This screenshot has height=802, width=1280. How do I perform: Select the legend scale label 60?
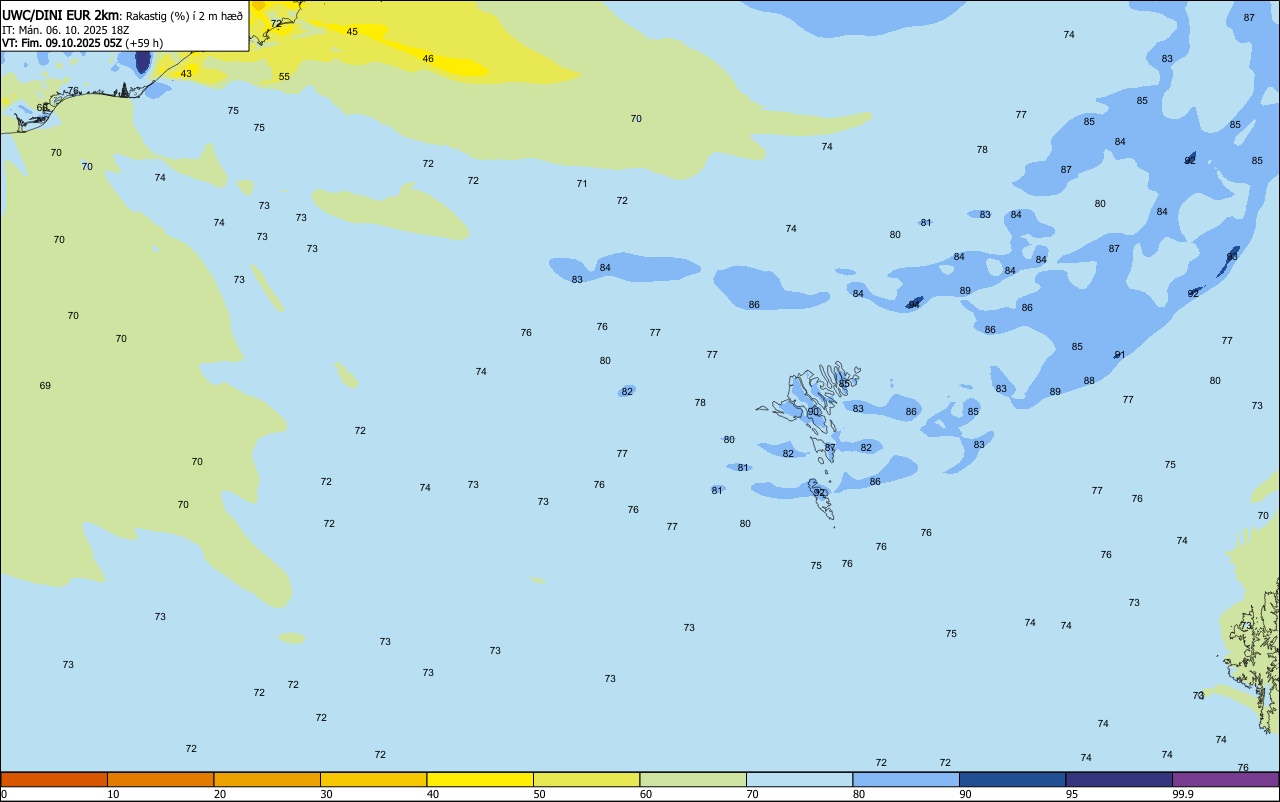point(646,794)
